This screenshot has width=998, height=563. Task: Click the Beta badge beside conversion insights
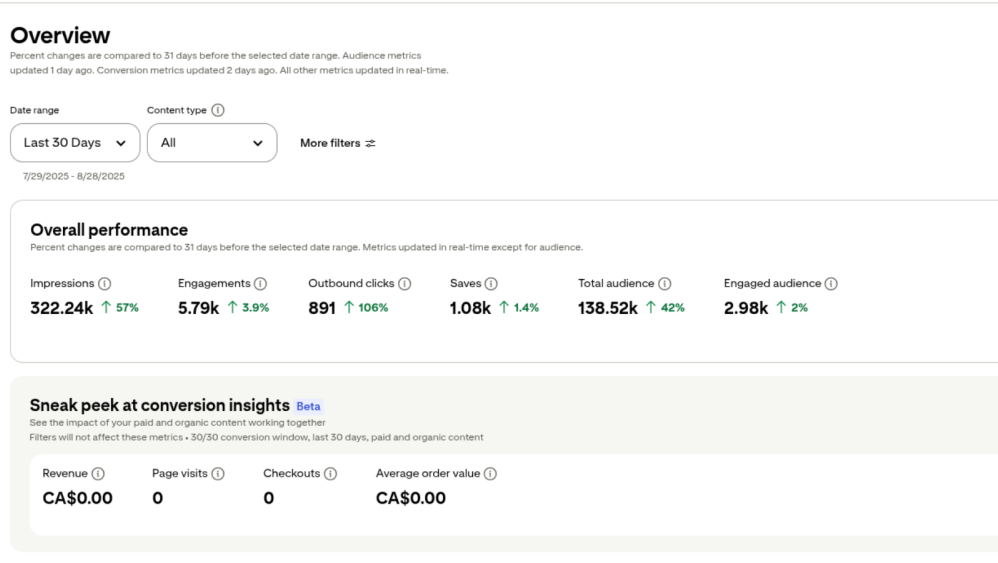click(308, 406)
